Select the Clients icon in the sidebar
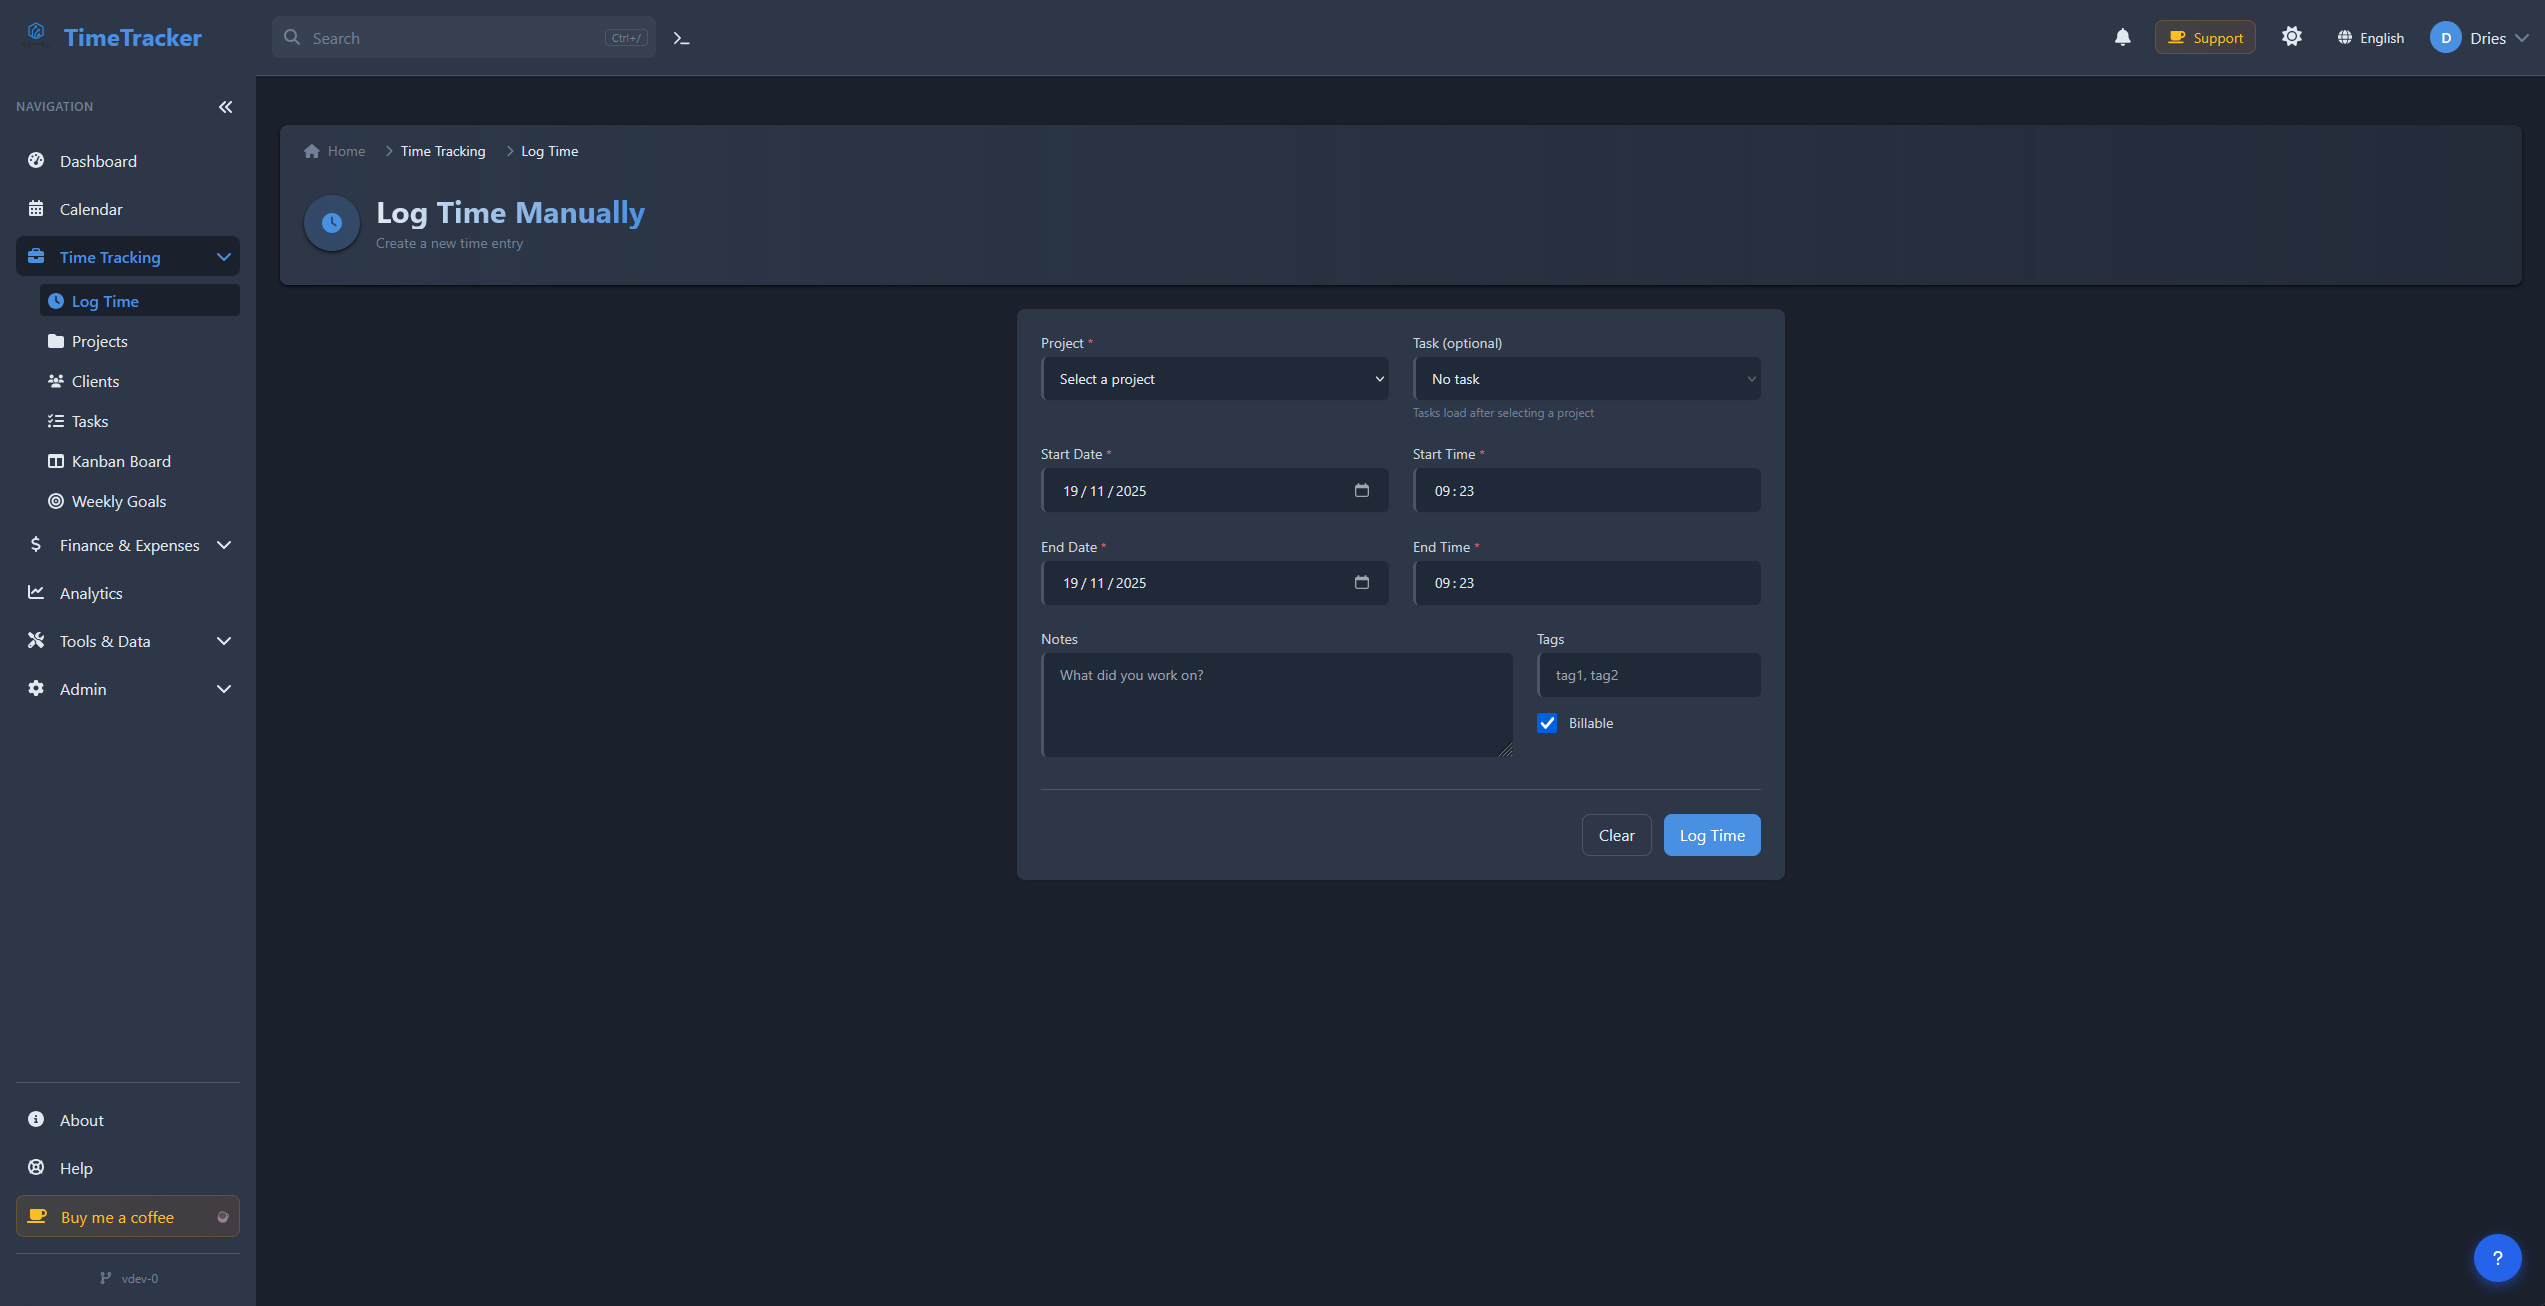Image resolution: width=2545 pixels, height=1306 pixels. coord(56,381)
